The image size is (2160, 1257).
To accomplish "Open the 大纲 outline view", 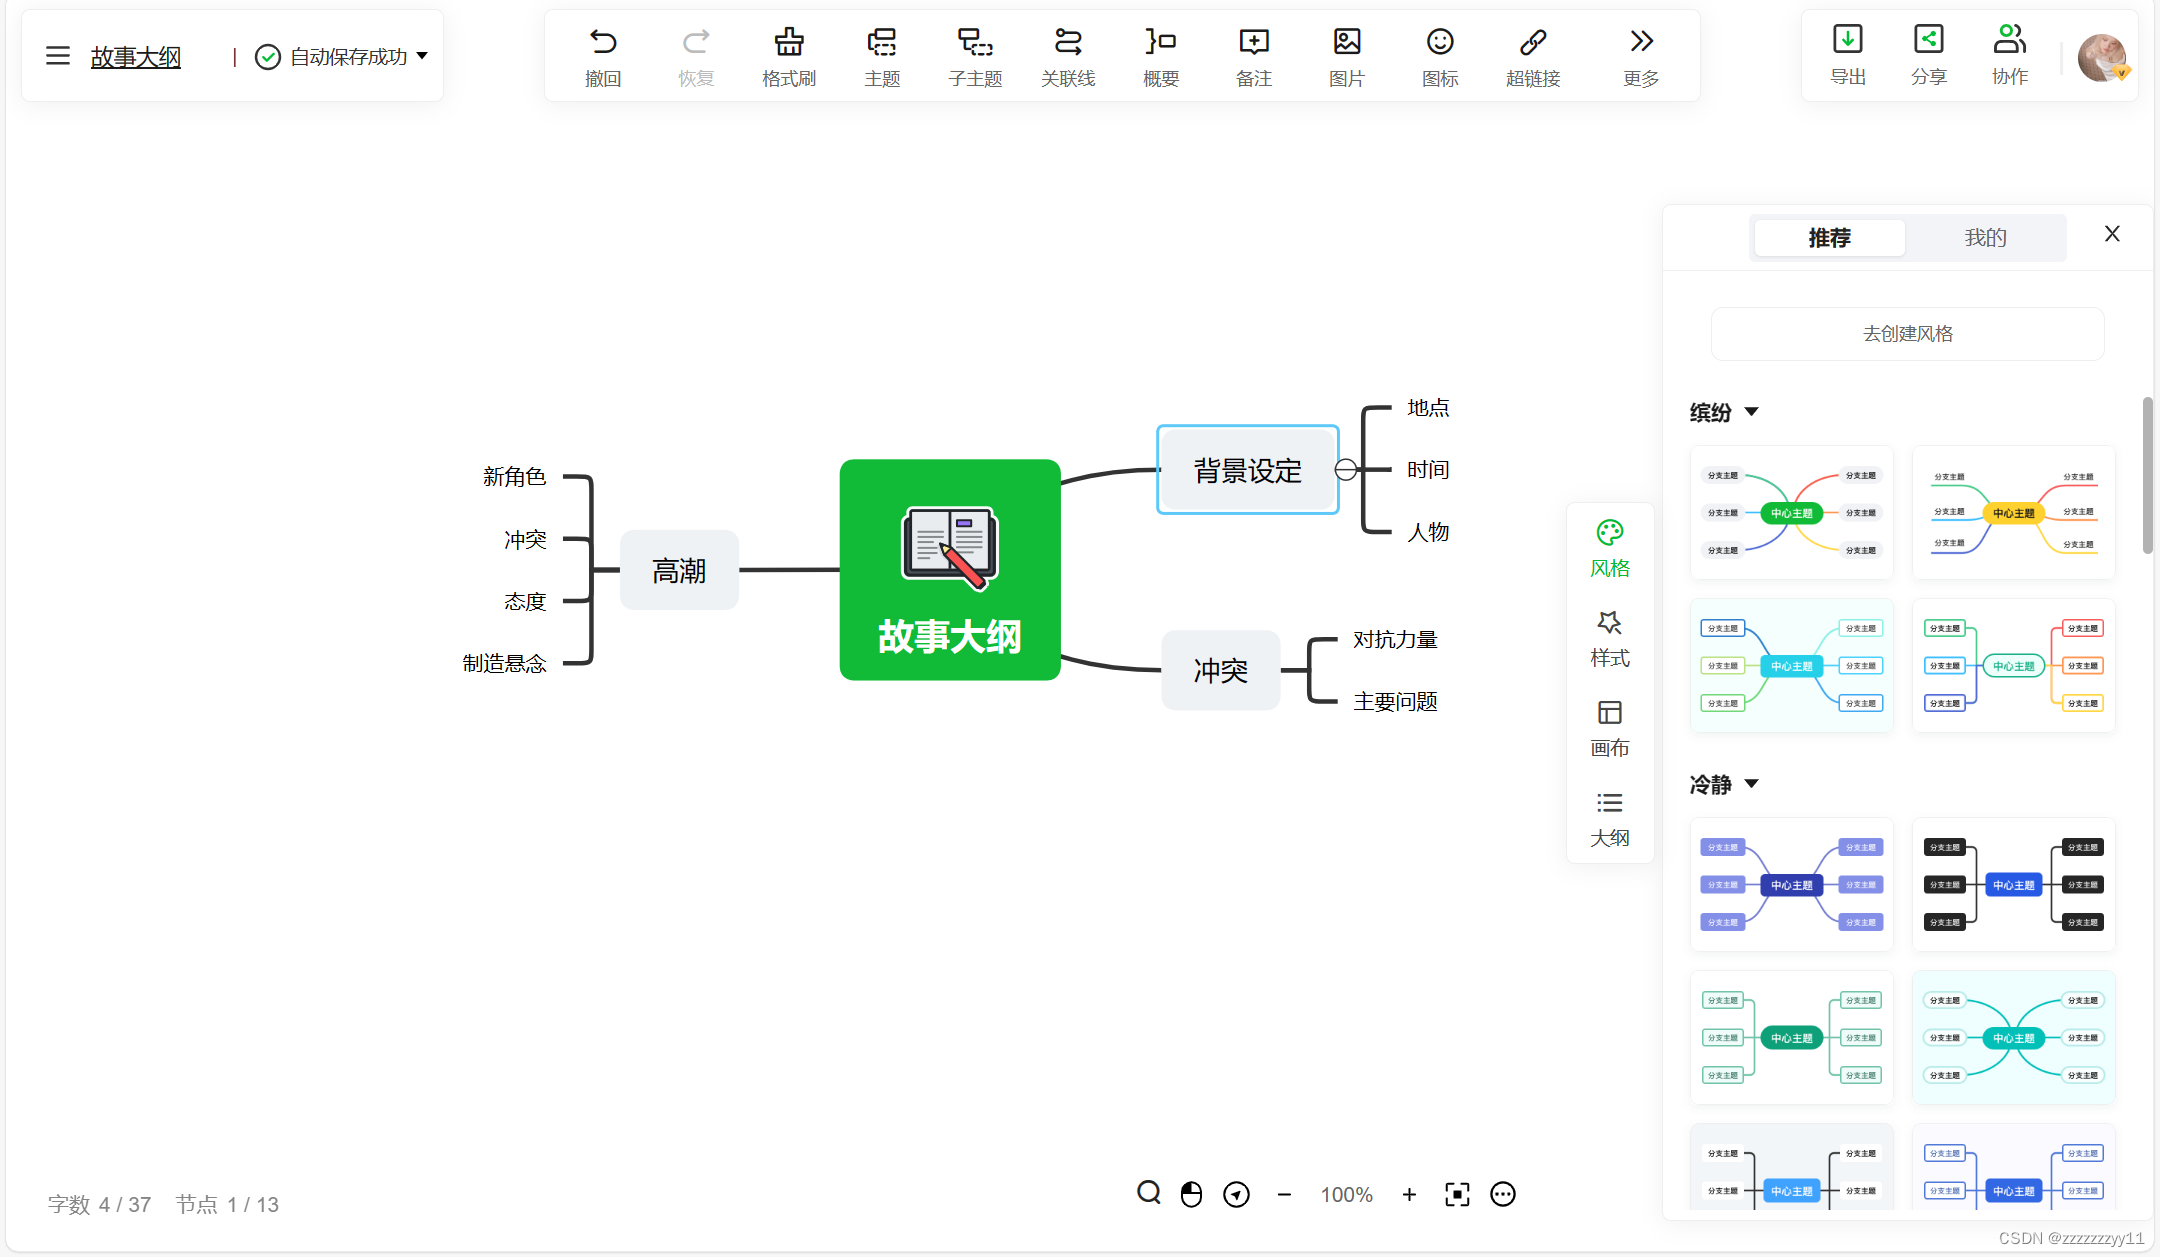I will coord(1610,803).
